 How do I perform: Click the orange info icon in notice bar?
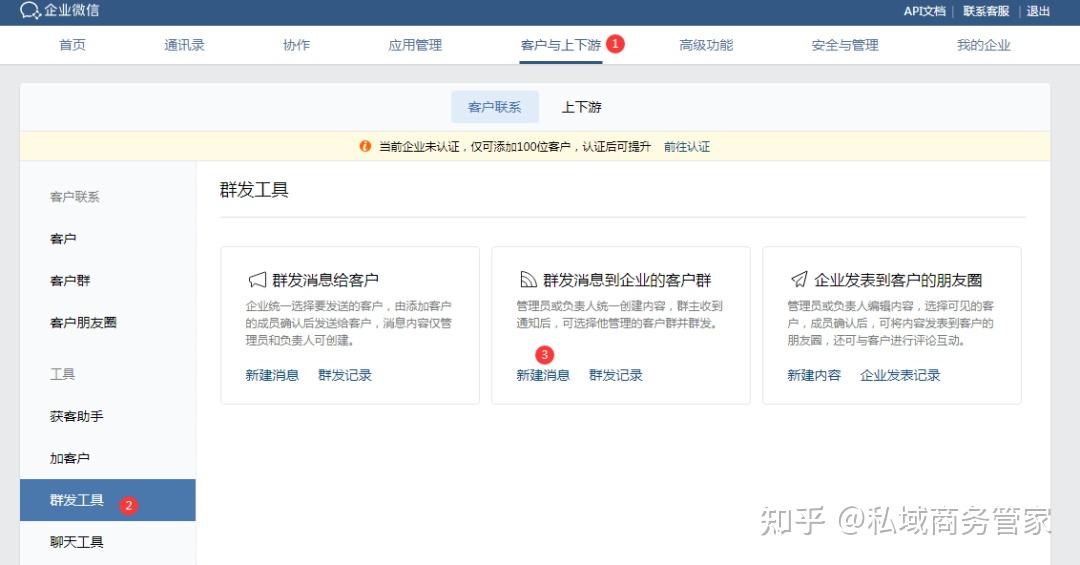click(365, 146)
